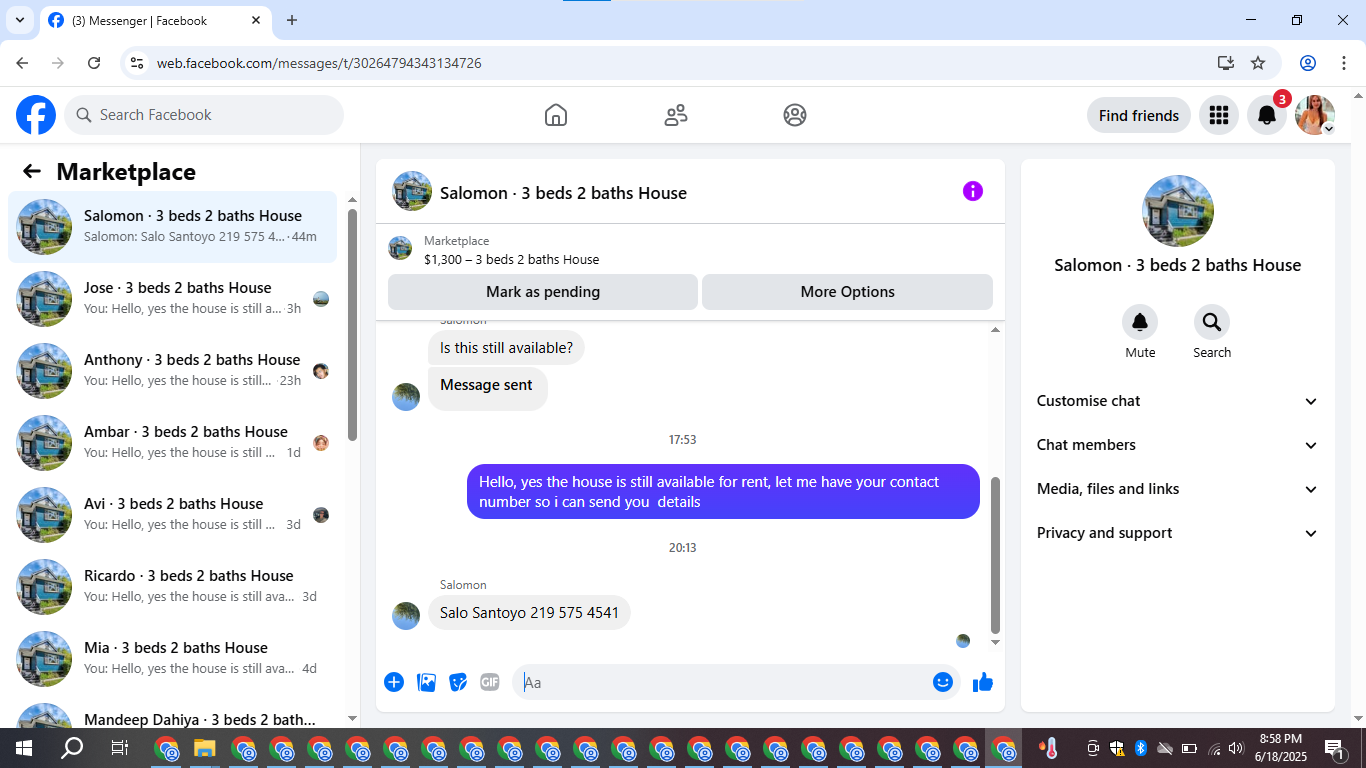Open File Explorer from the taskbar
This screenshot has height=768, width=1366.
[205, 748]
